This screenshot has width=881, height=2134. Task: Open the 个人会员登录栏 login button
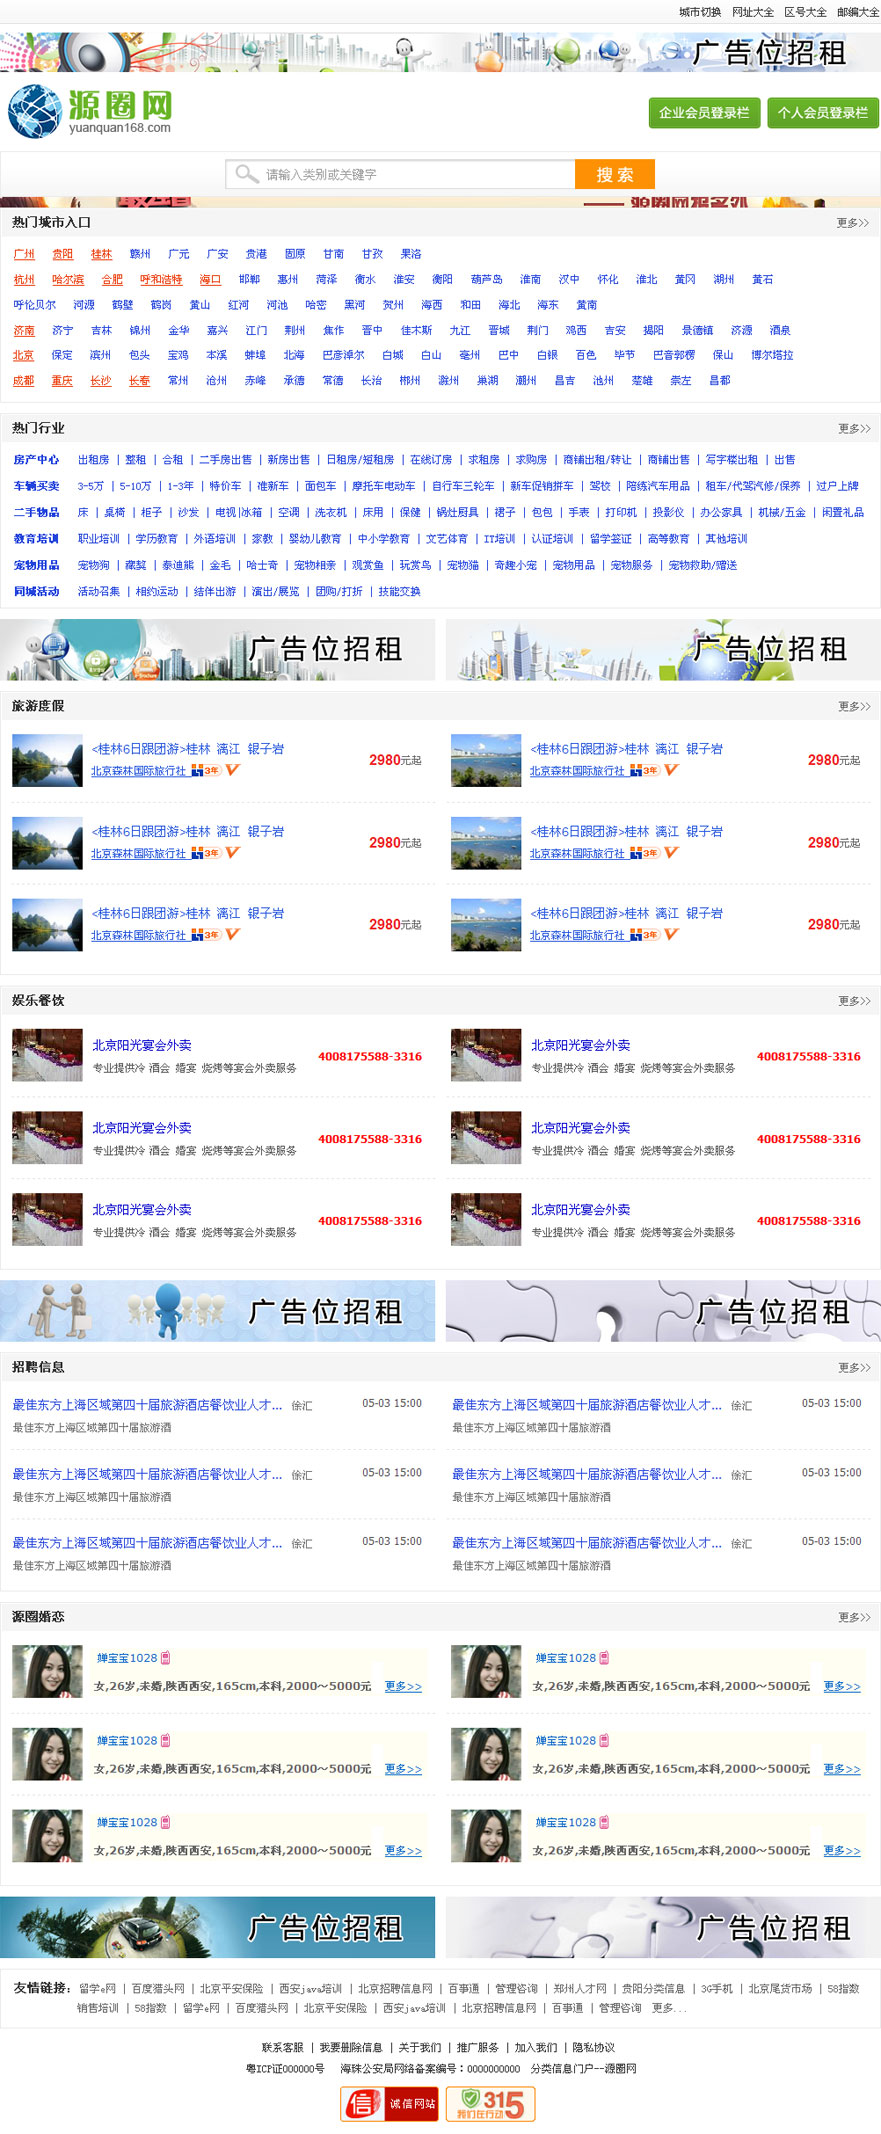coord(822,113)
